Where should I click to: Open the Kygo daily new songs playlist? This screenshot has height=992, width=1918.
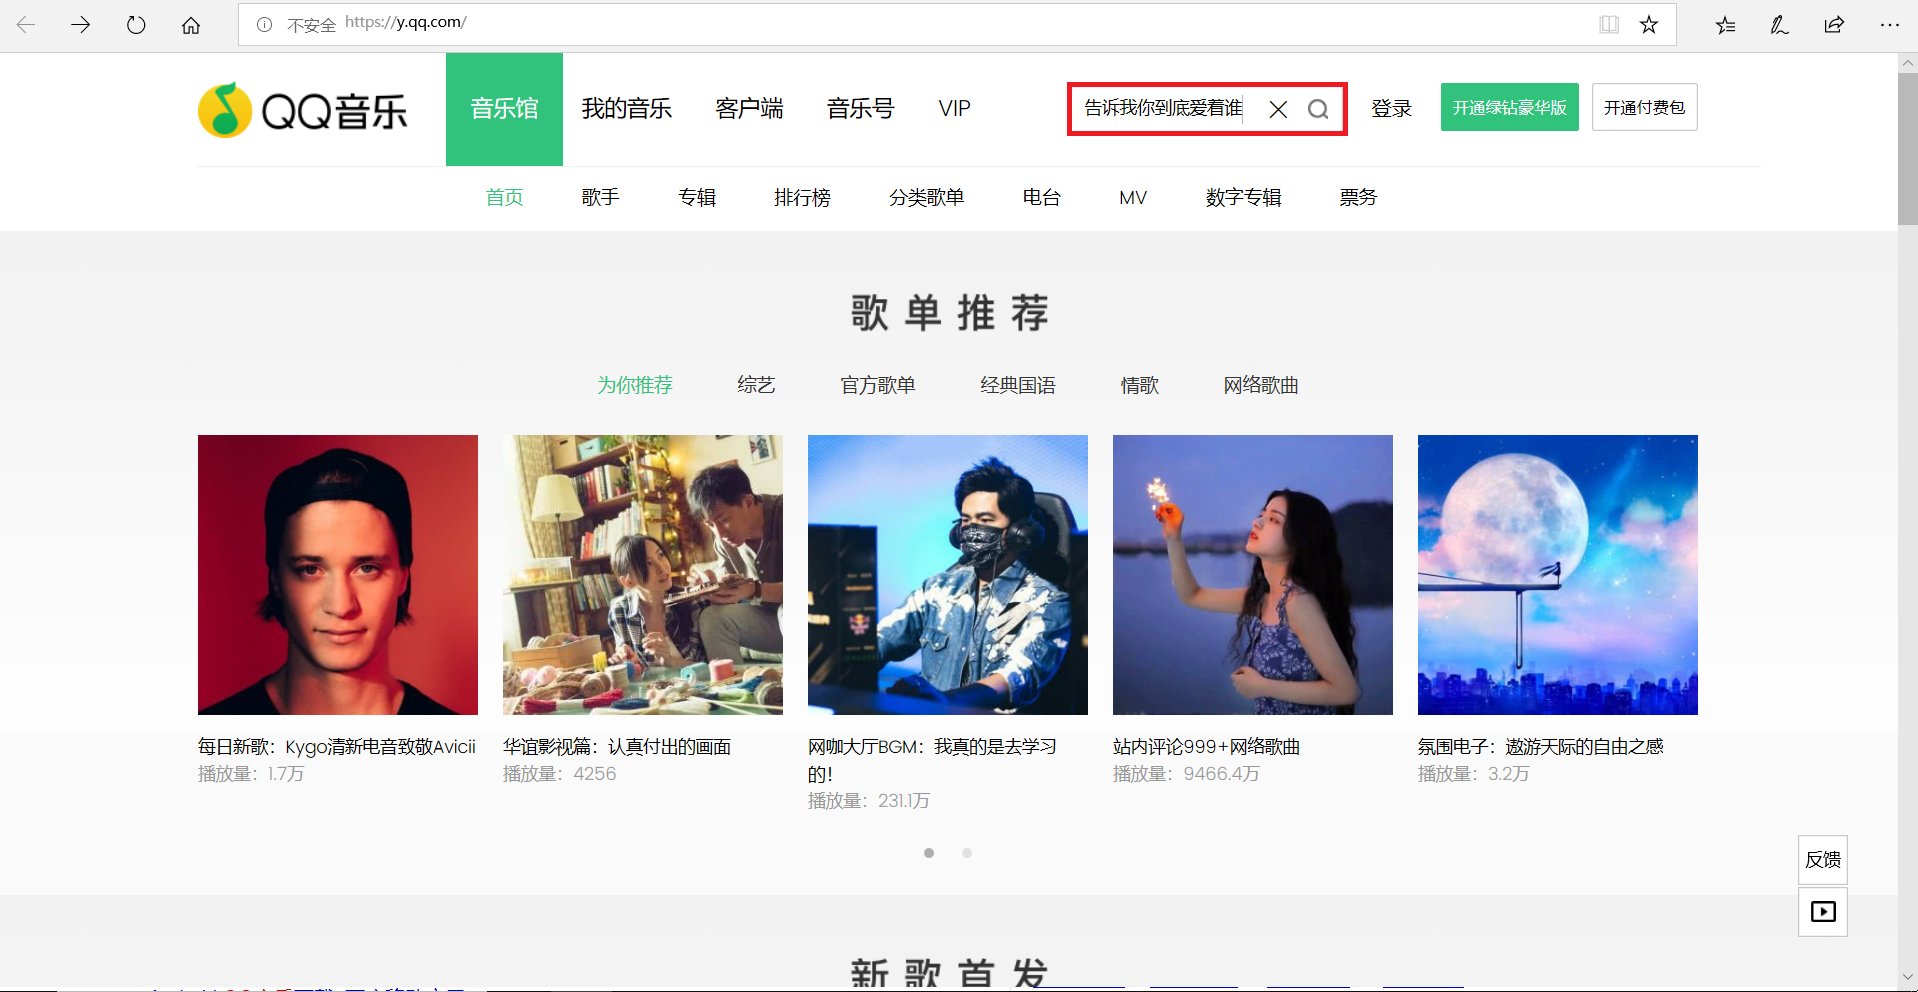pyautogui.click(x=337, y=574)
